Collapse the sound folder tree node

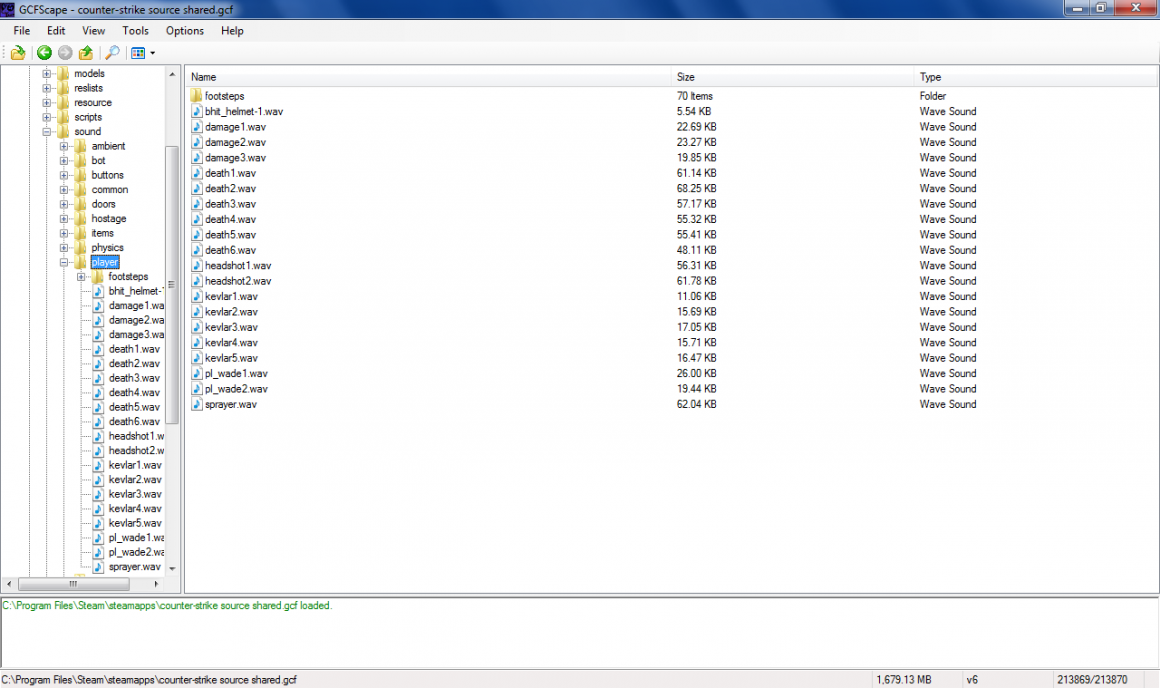coord(47,132)
